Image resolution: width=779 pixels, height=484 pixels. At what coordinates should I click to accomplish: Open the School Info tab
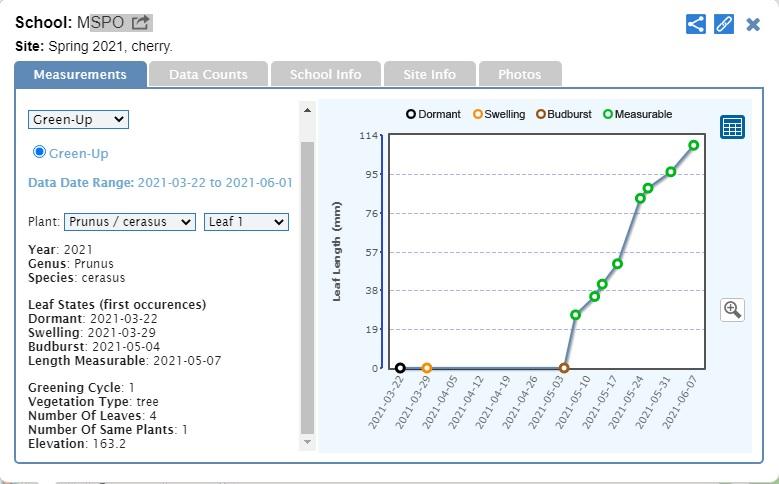coord(325,74)
